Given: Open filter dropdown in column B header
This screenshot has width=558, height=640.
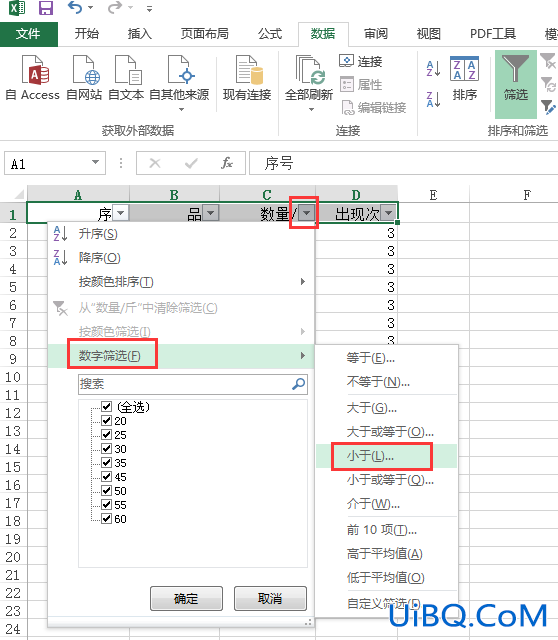Looking at the screenshot, I should 211,213.
